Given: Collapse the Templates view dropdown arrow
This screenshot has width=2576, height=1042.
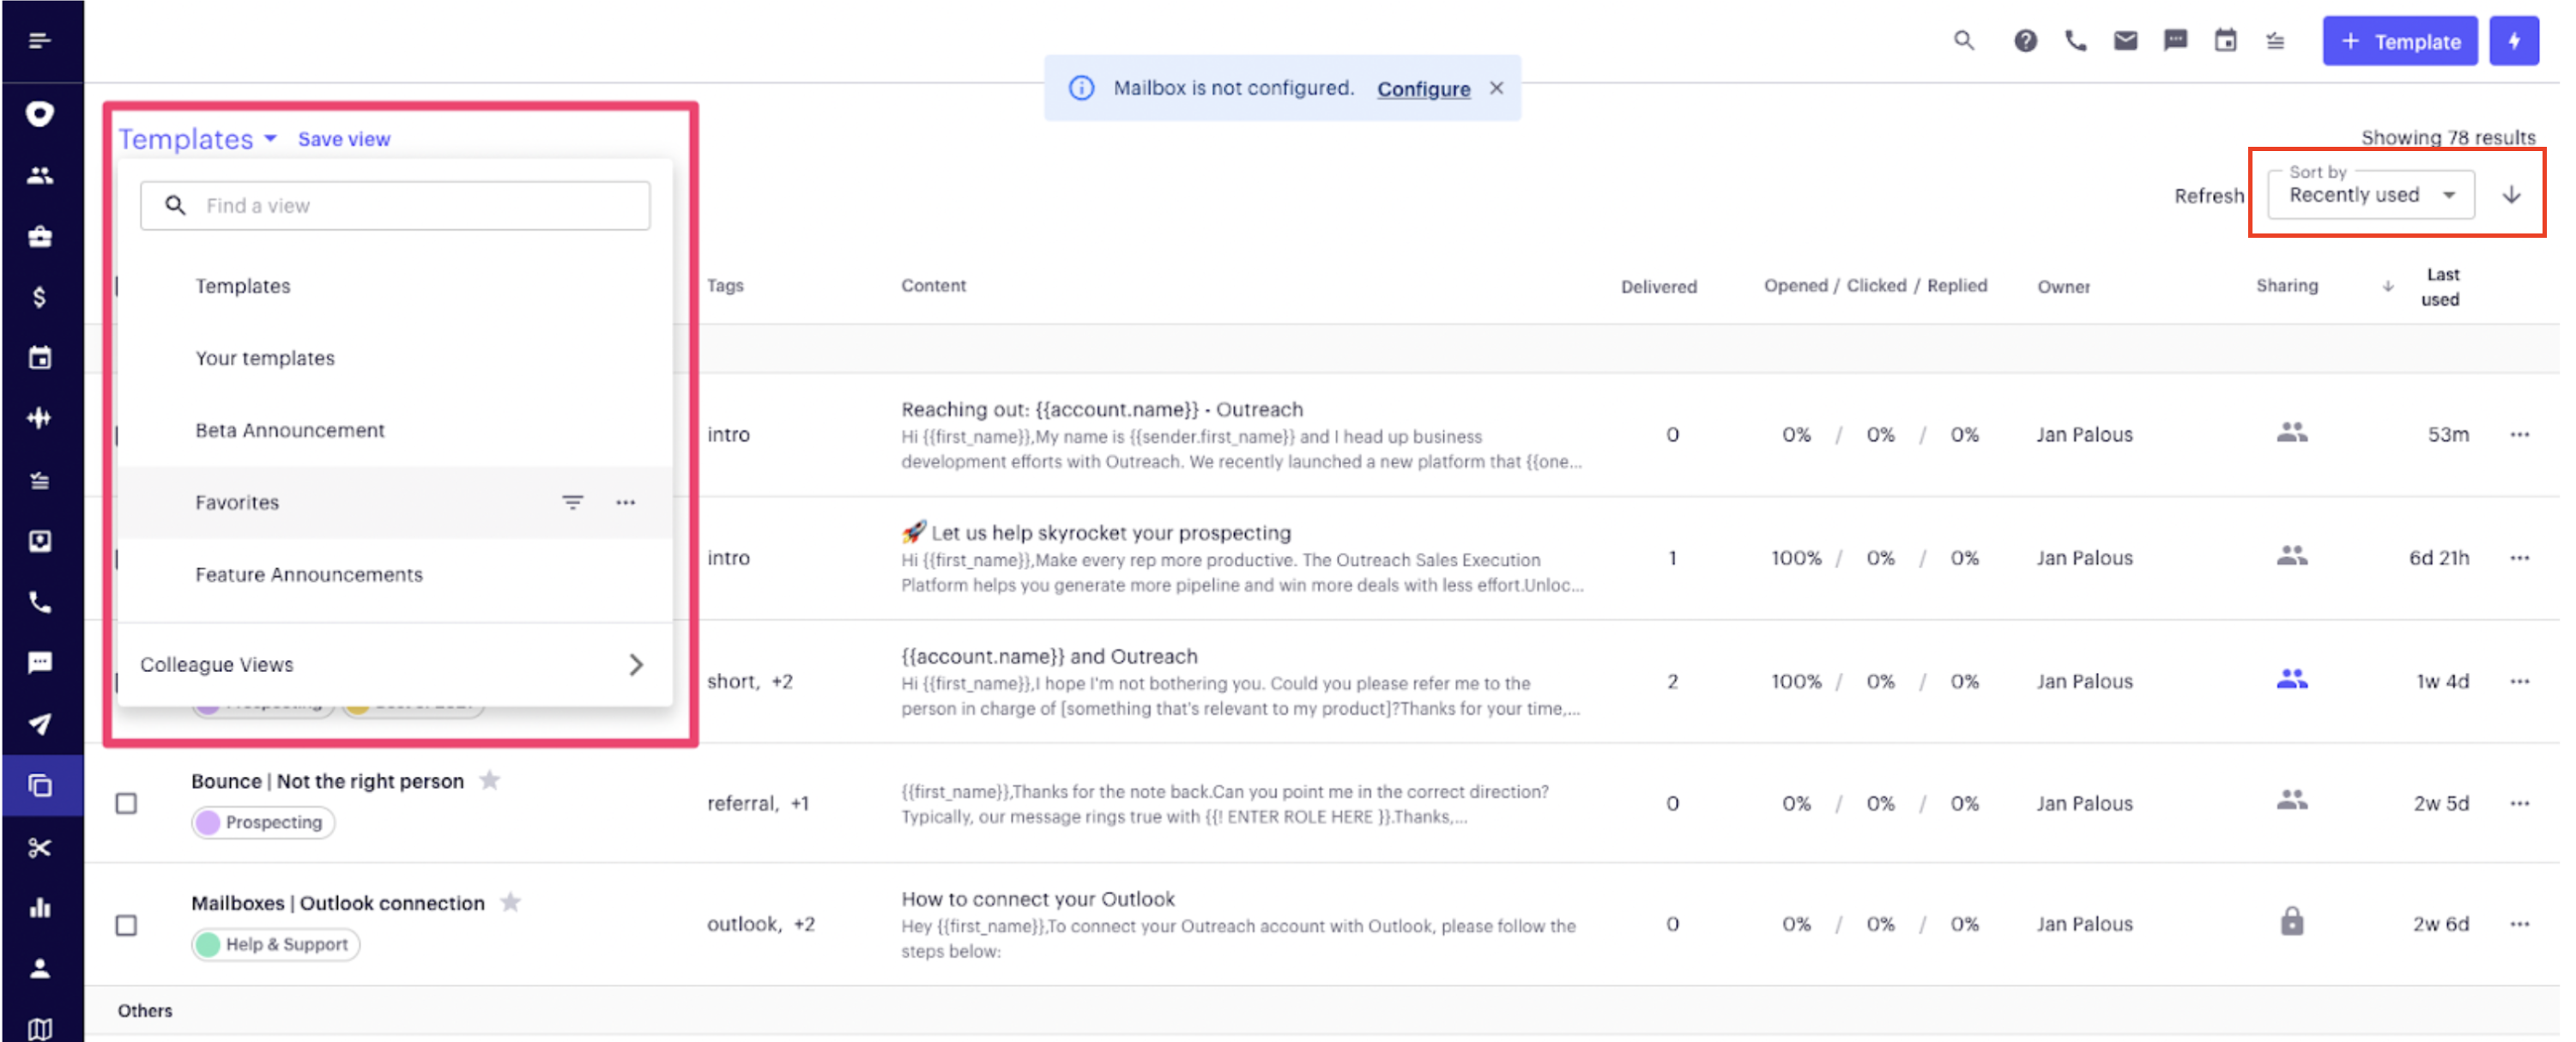Looking at the screenshot, I should [x=270, y=139].
